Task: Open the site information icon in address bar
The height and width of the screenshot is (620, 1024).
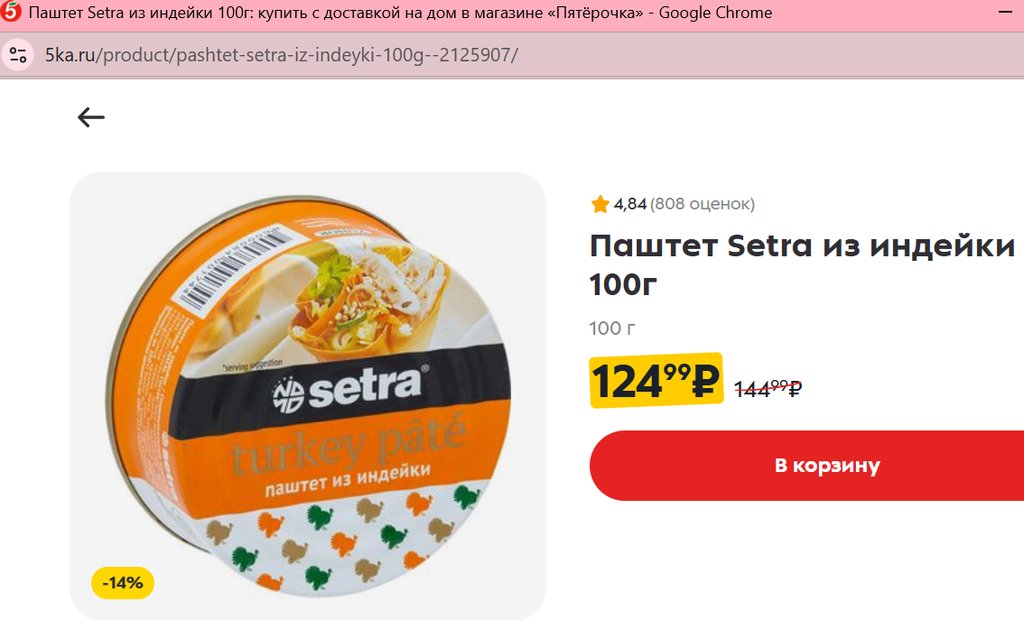Action: [x=18, y=55]
